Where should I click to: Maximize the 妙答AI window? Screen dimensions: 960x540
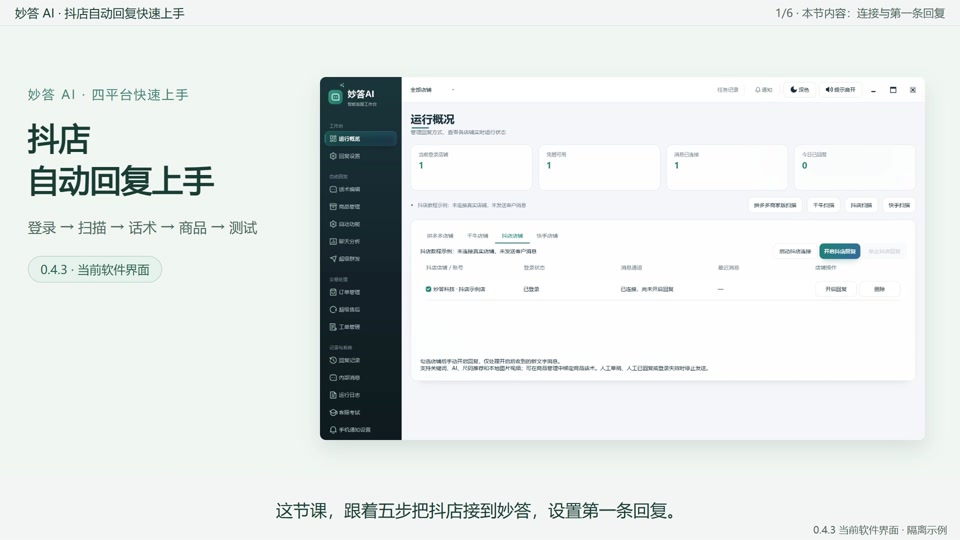point(893,90)
